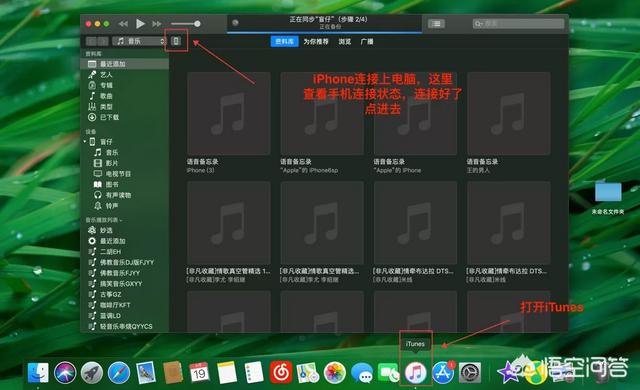Open first 语音备忘录 album thumbnail
Image resolution: width=640 pixels, height=390 pixels.
pyautogui.click(x=229, y=113)
